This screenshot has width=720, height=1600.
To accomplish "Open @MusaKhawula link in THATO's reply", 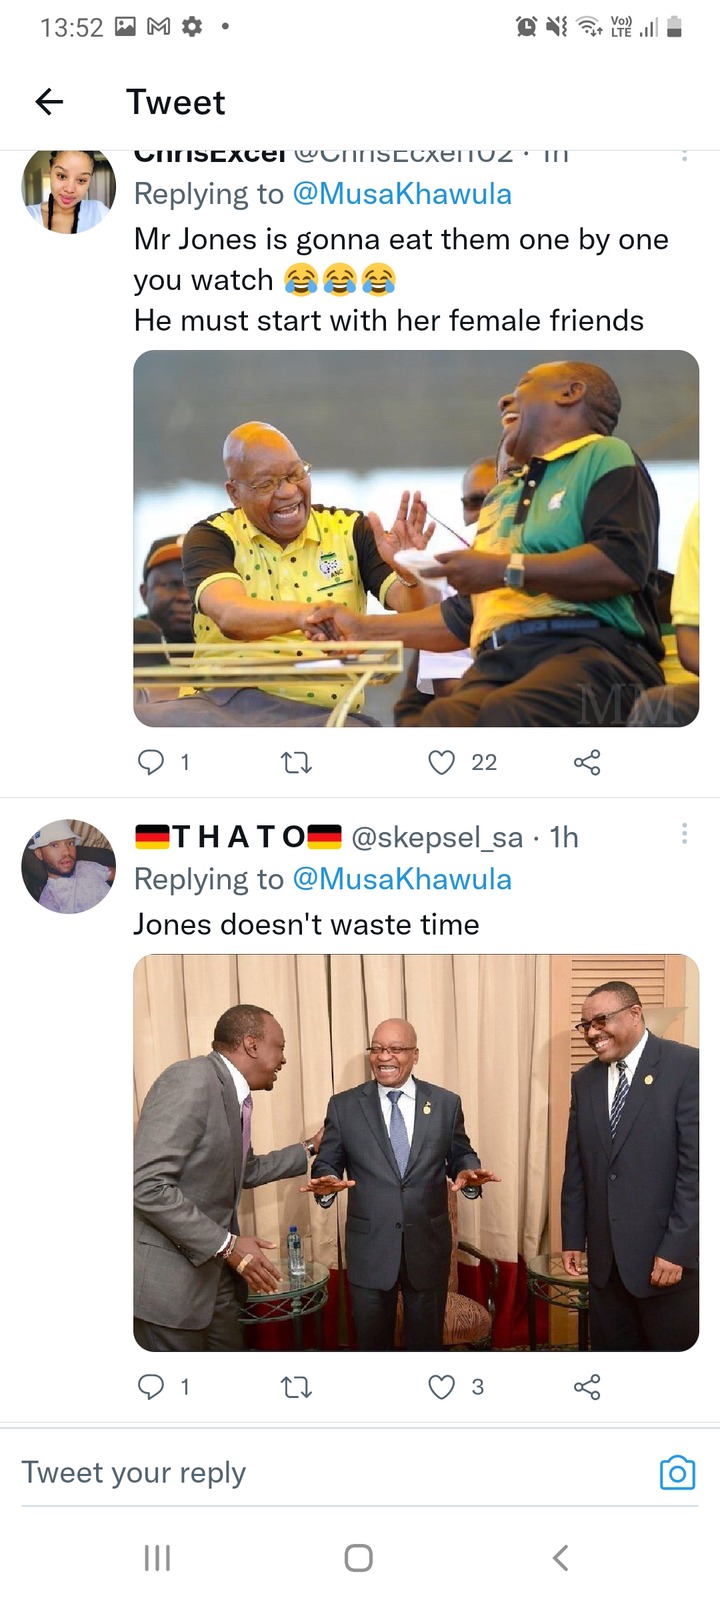I will click(x=402, y=879).
